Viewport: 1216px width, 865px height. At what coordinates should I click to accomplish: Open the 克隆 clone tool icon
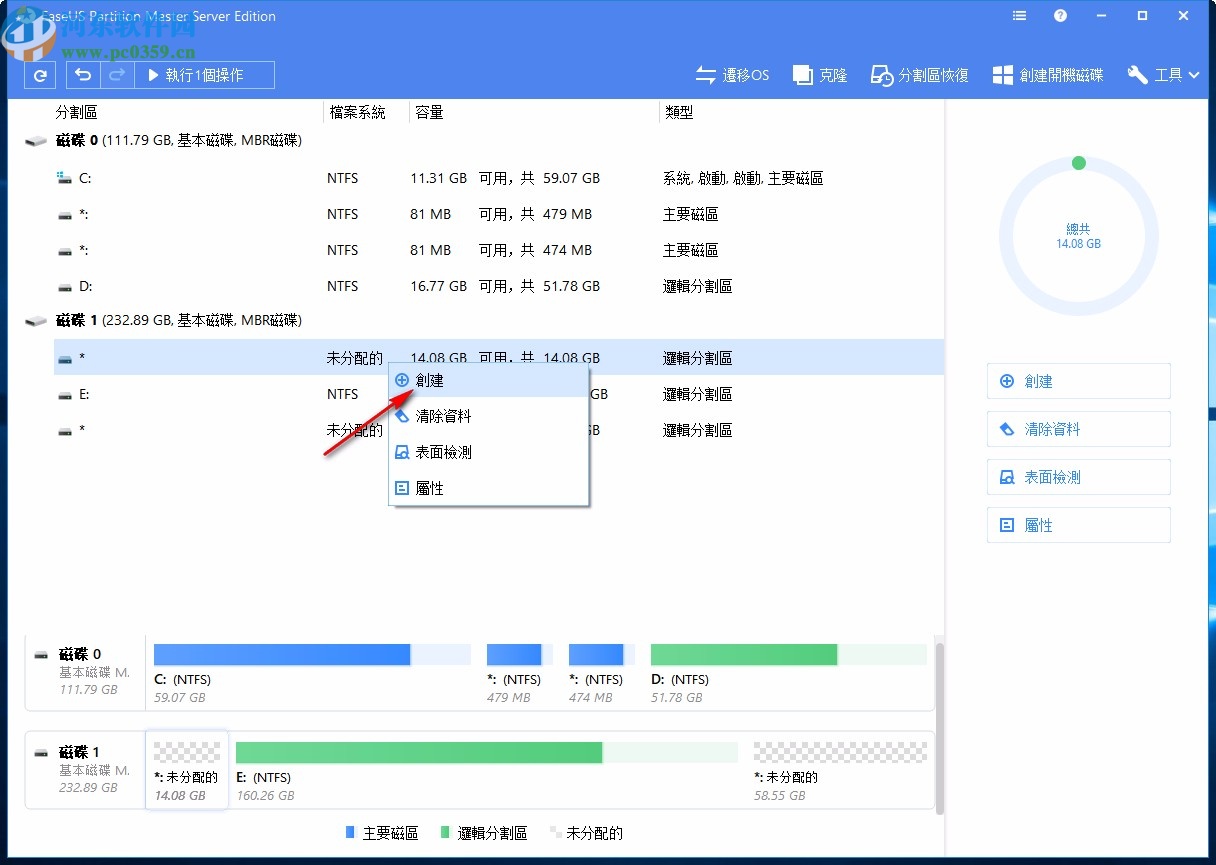[819, 74]
